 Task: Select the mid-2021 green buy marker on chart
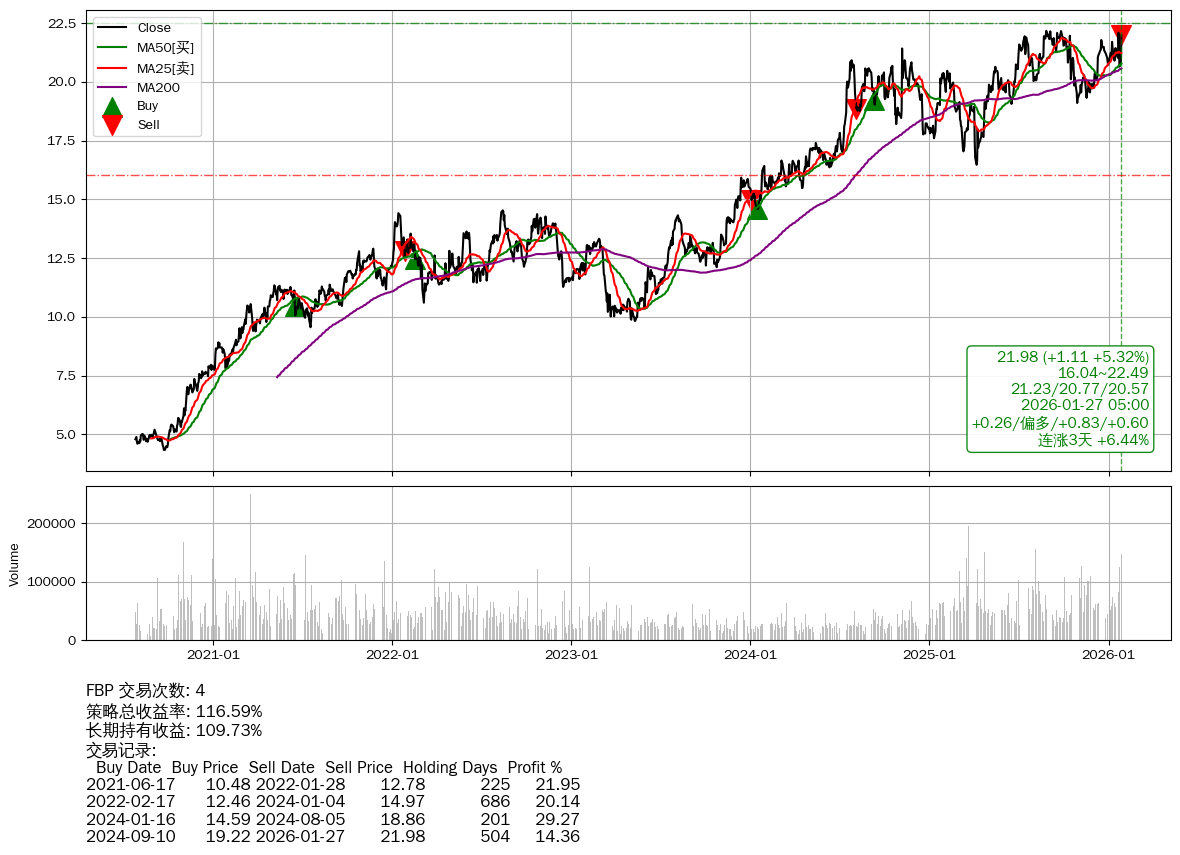[295, 306]
